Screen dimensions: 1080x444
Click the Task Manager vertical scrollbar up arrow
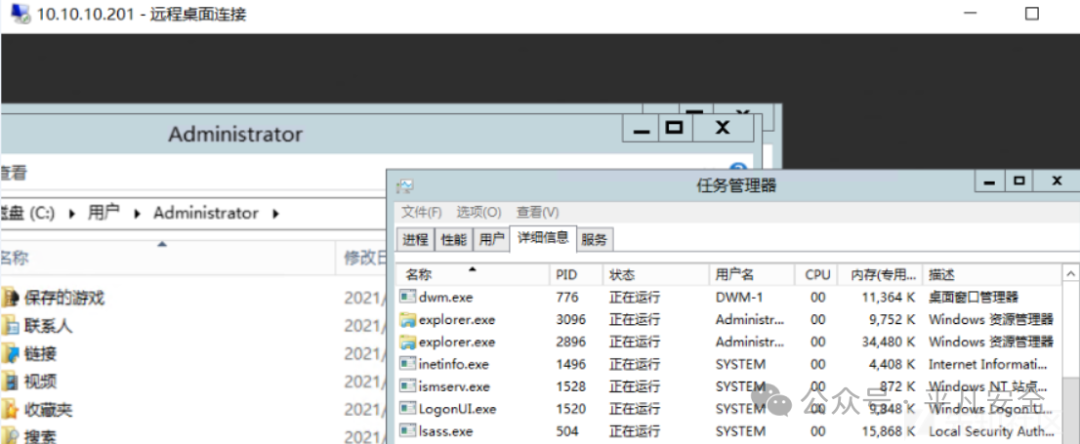(x=1070, y=275)
